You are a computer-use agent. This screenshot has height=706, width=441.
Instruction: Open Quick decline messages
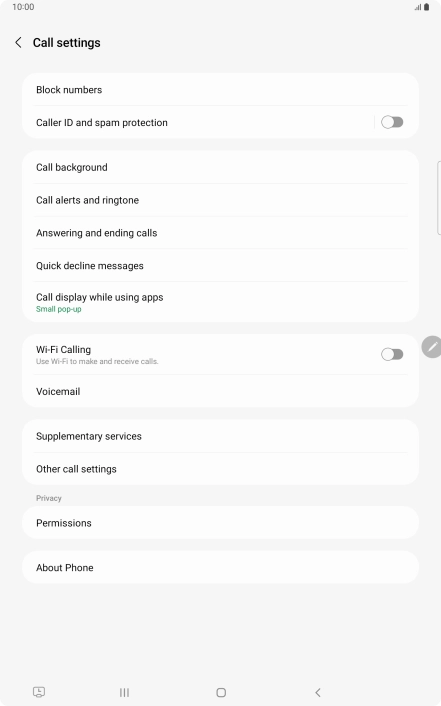tap(220, 266)
